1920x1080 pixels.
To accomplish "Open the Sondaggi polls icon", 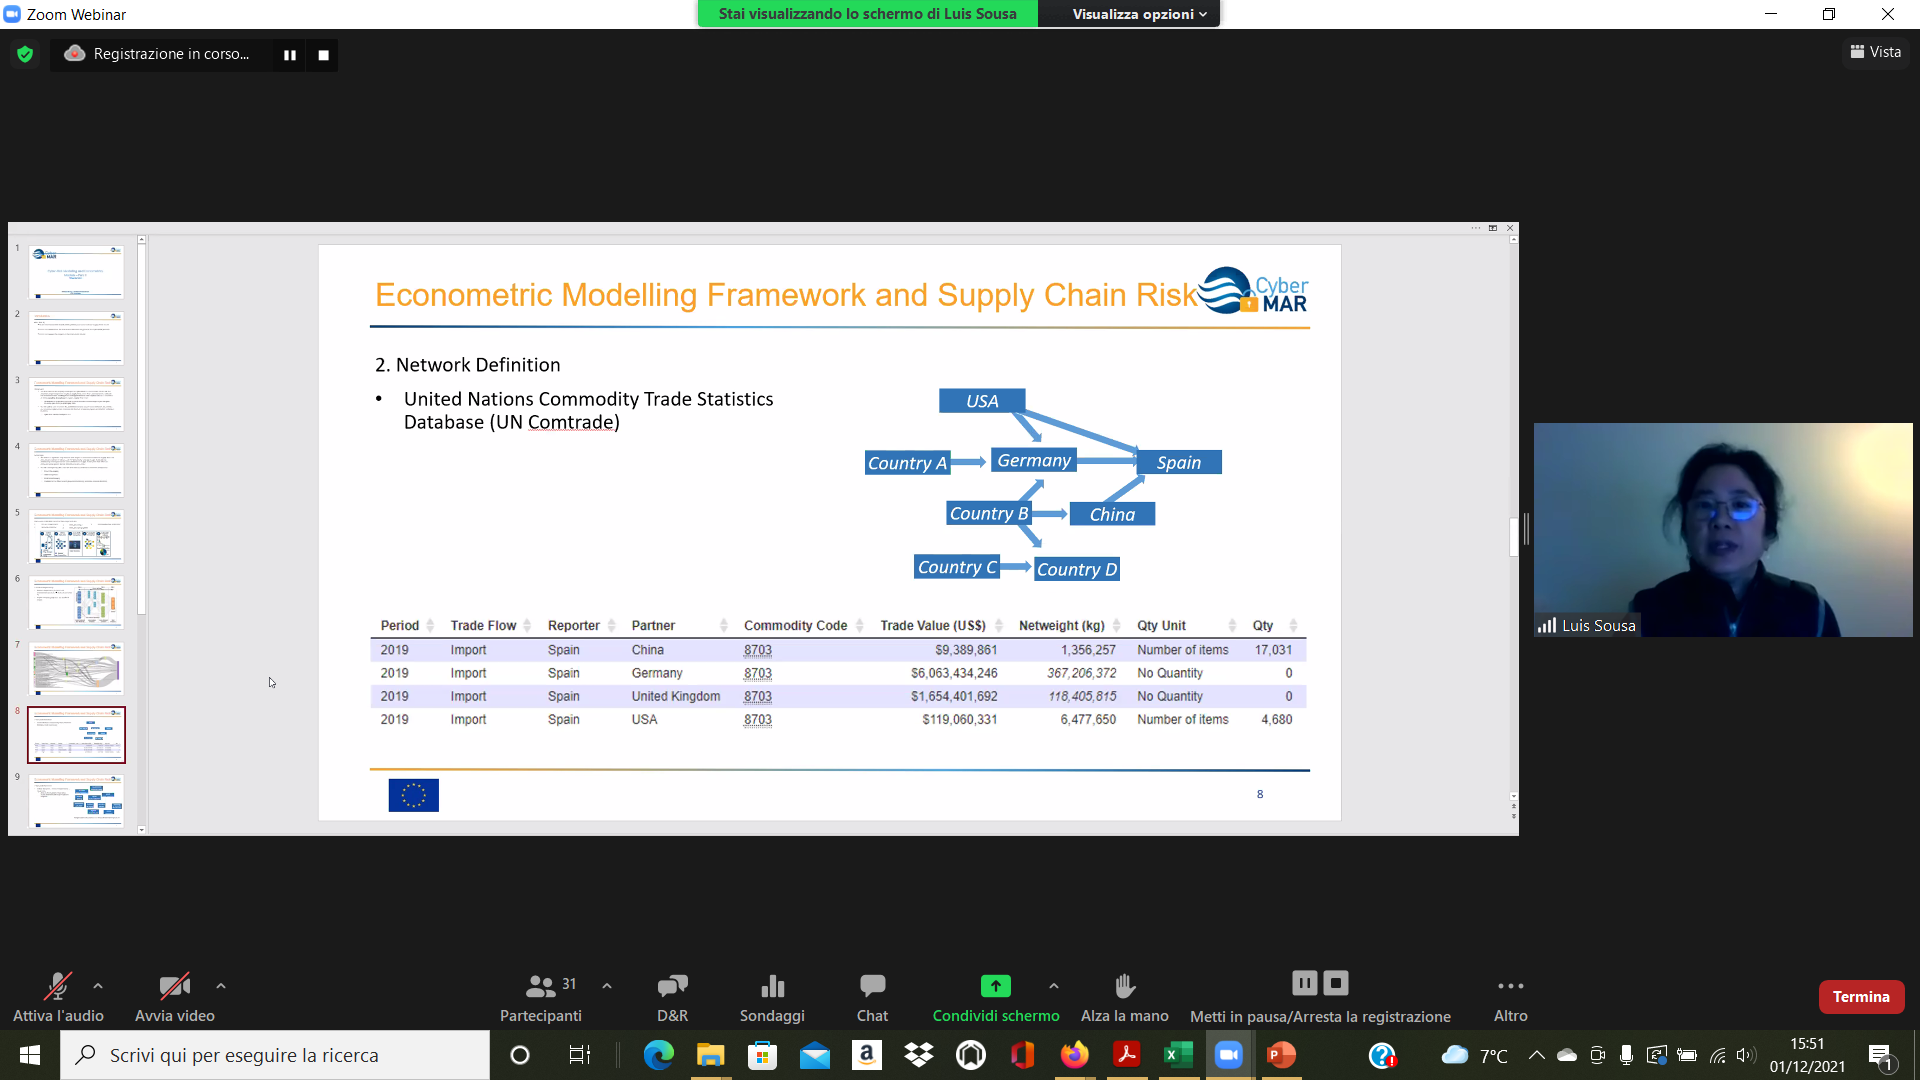I will [772, 987].
